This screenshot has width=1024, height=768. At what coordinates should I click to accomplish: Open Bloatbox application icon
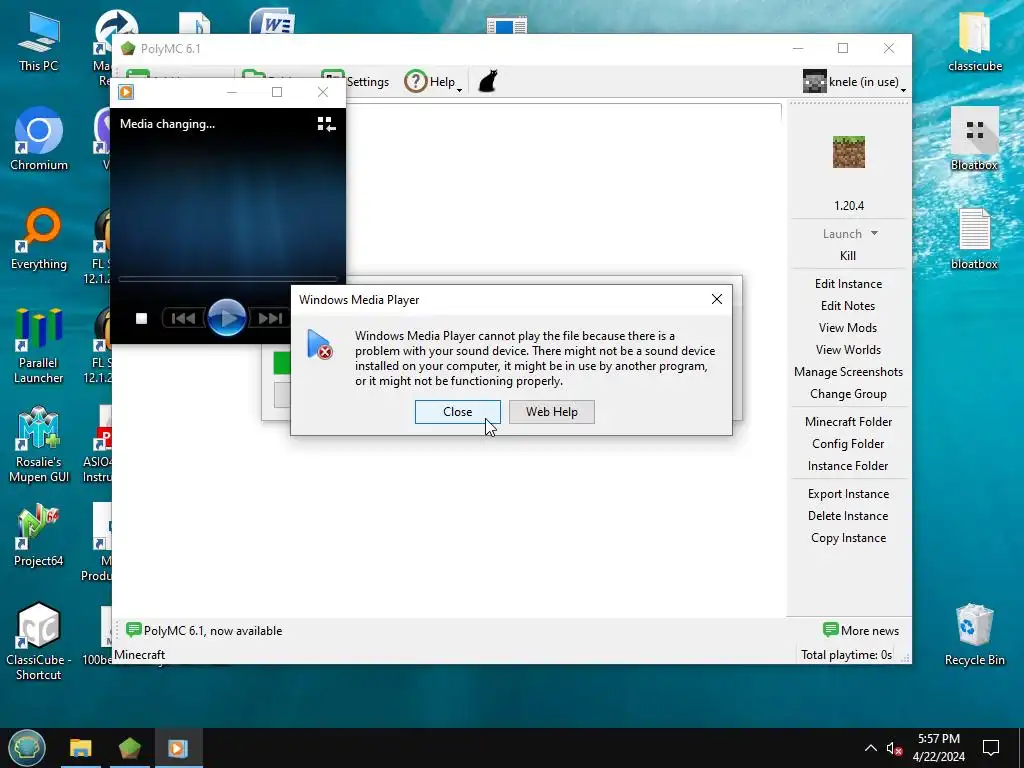(974, 139)
